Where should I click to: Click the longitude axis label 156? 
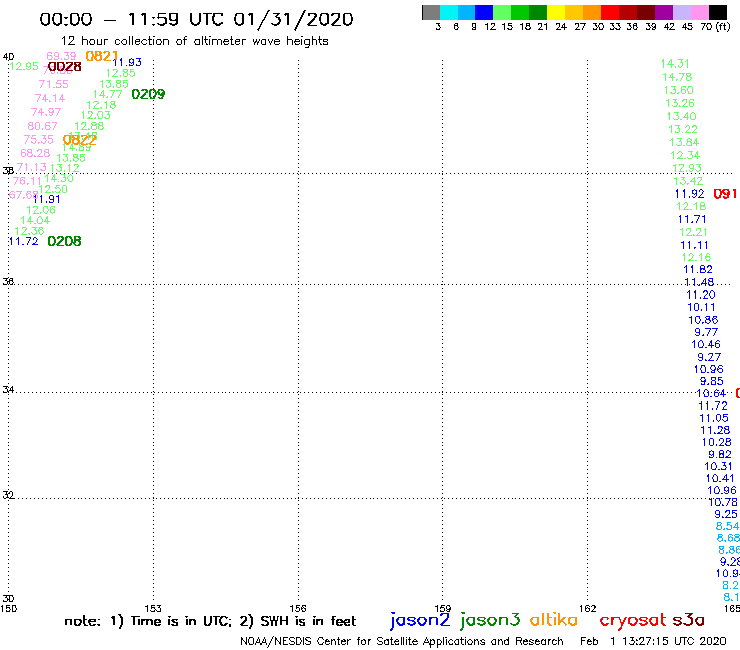[x=298, y=608]
